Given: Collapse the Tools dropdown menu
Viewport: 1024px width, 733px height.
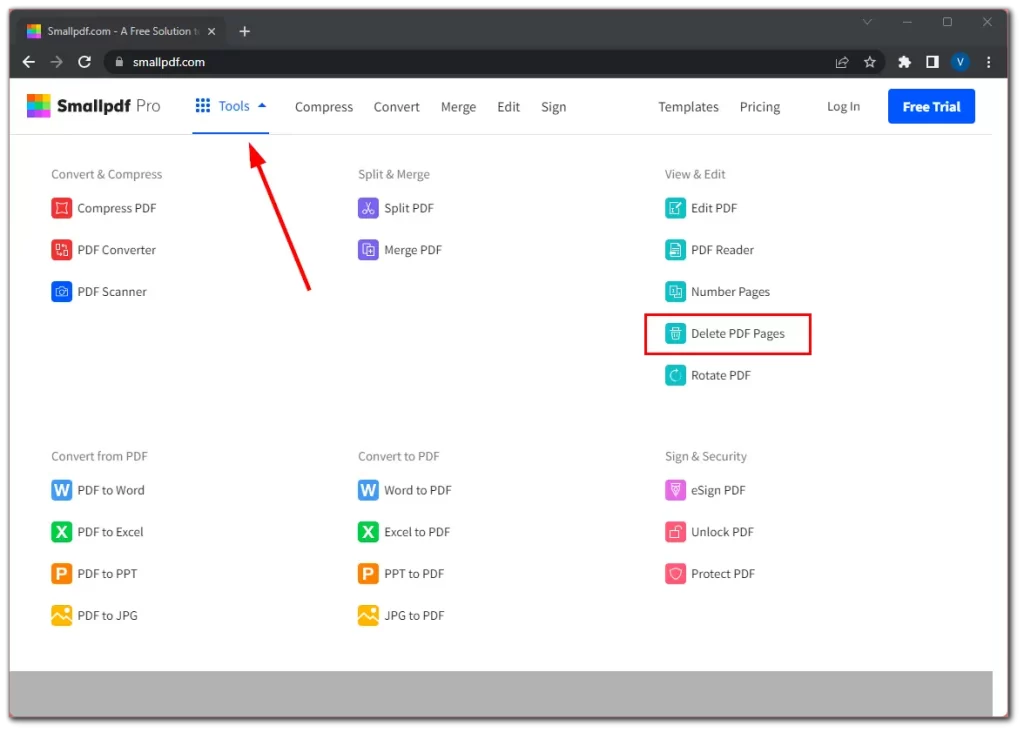Looking at the screenshot, I should point(231,106).
